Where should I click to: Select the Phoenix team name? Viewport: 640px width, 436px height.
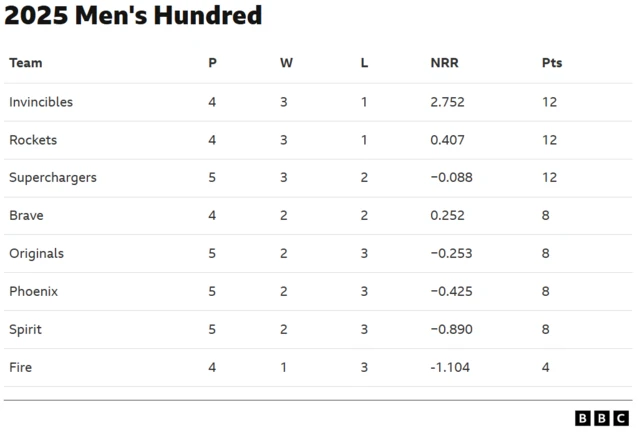tap(33, 291)
